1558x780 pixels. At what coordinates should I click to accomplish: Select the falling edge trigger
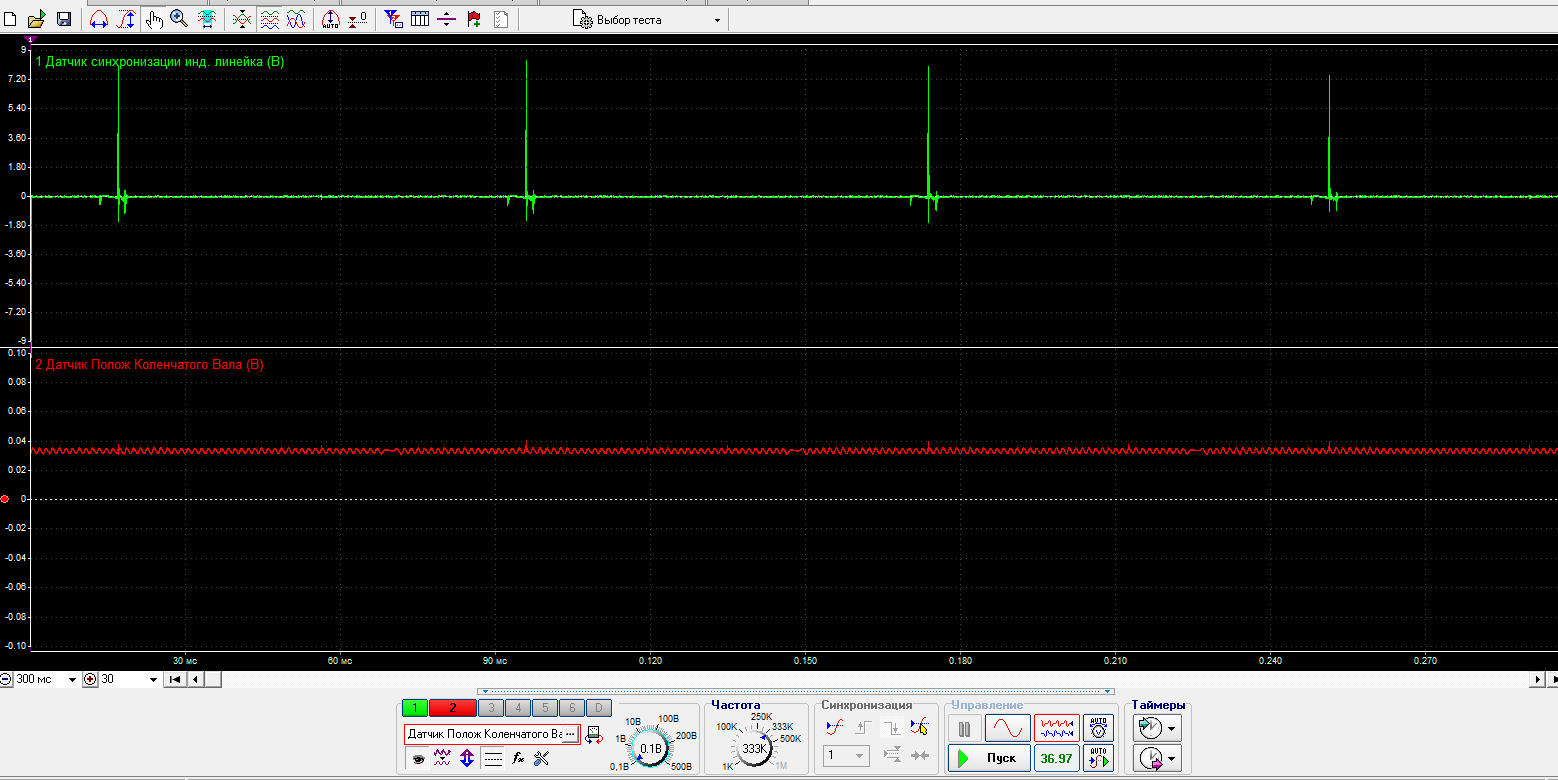(x=891, y=727)
